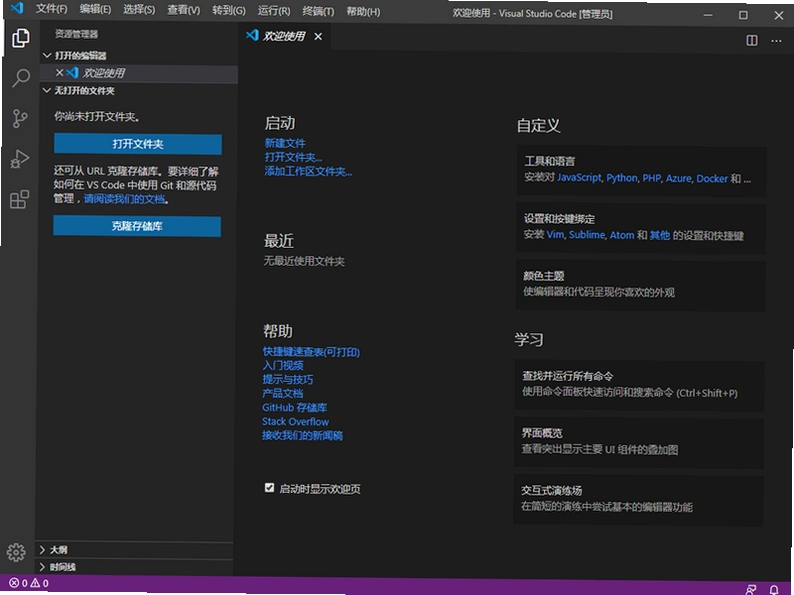Open the Manage gear icon
794x595 pixels.
point(16,552)
